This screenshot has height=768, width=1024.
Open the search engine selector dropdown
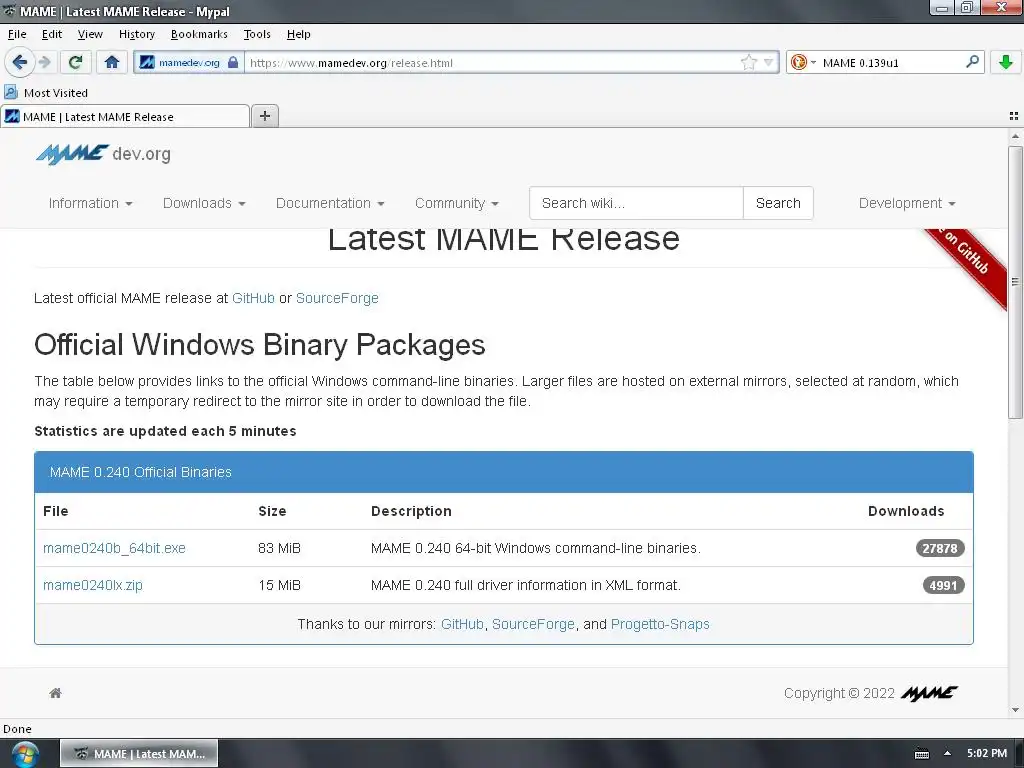pos(803,63)
